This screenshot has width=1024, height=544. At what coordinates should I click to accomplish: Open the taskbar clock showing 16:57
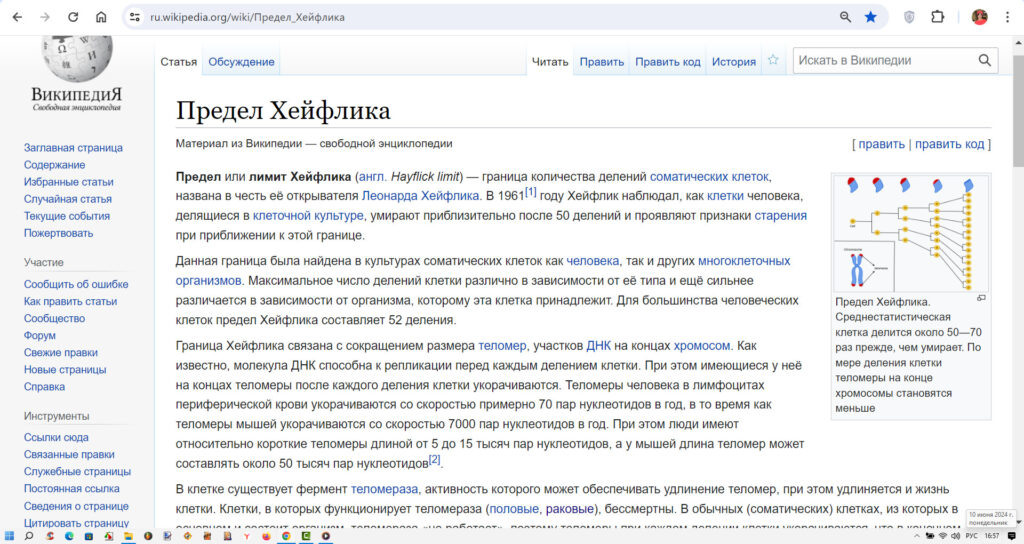[x=992, y=536]
